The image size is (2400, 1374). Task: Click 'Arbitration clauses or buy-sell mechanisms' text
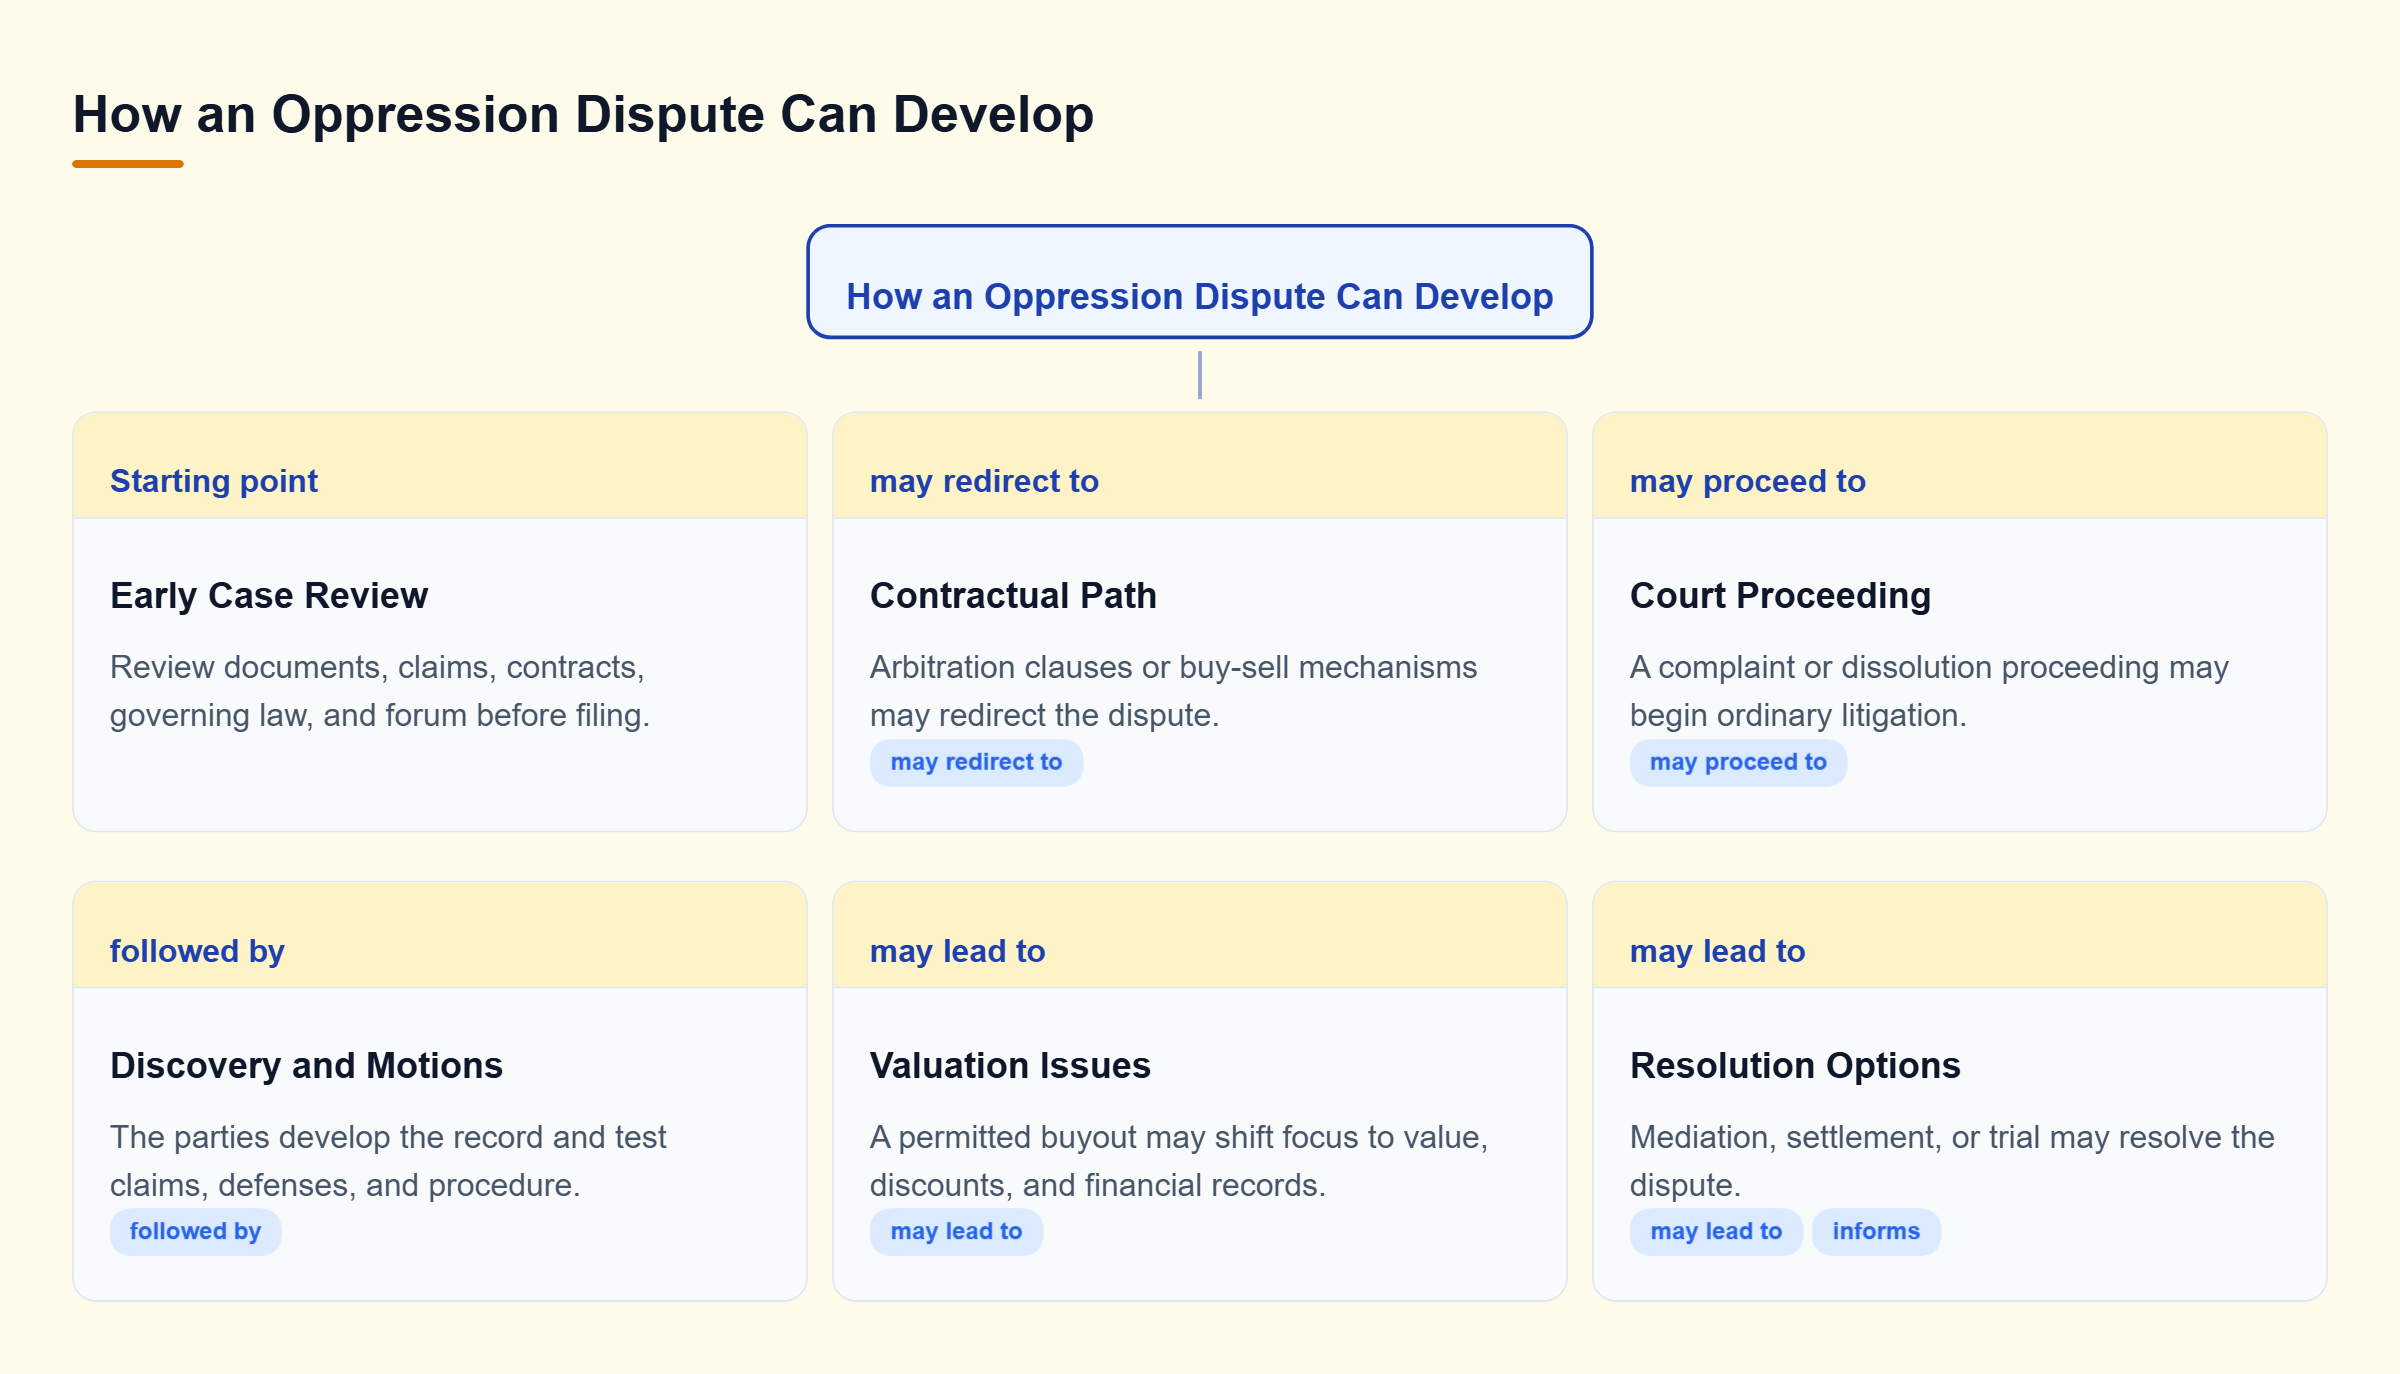[x=1173, y=691]
